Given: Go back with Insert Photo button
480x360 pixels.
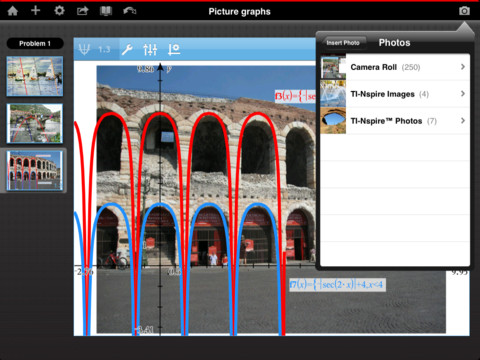Looking at the screenshot, I should 343,43.
